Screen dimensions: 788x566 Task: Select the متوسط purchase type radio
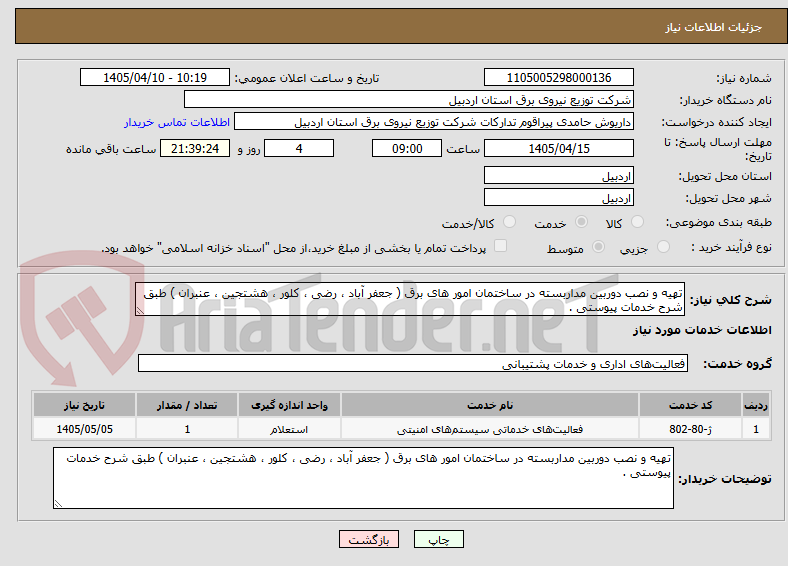tap(599, 247)
